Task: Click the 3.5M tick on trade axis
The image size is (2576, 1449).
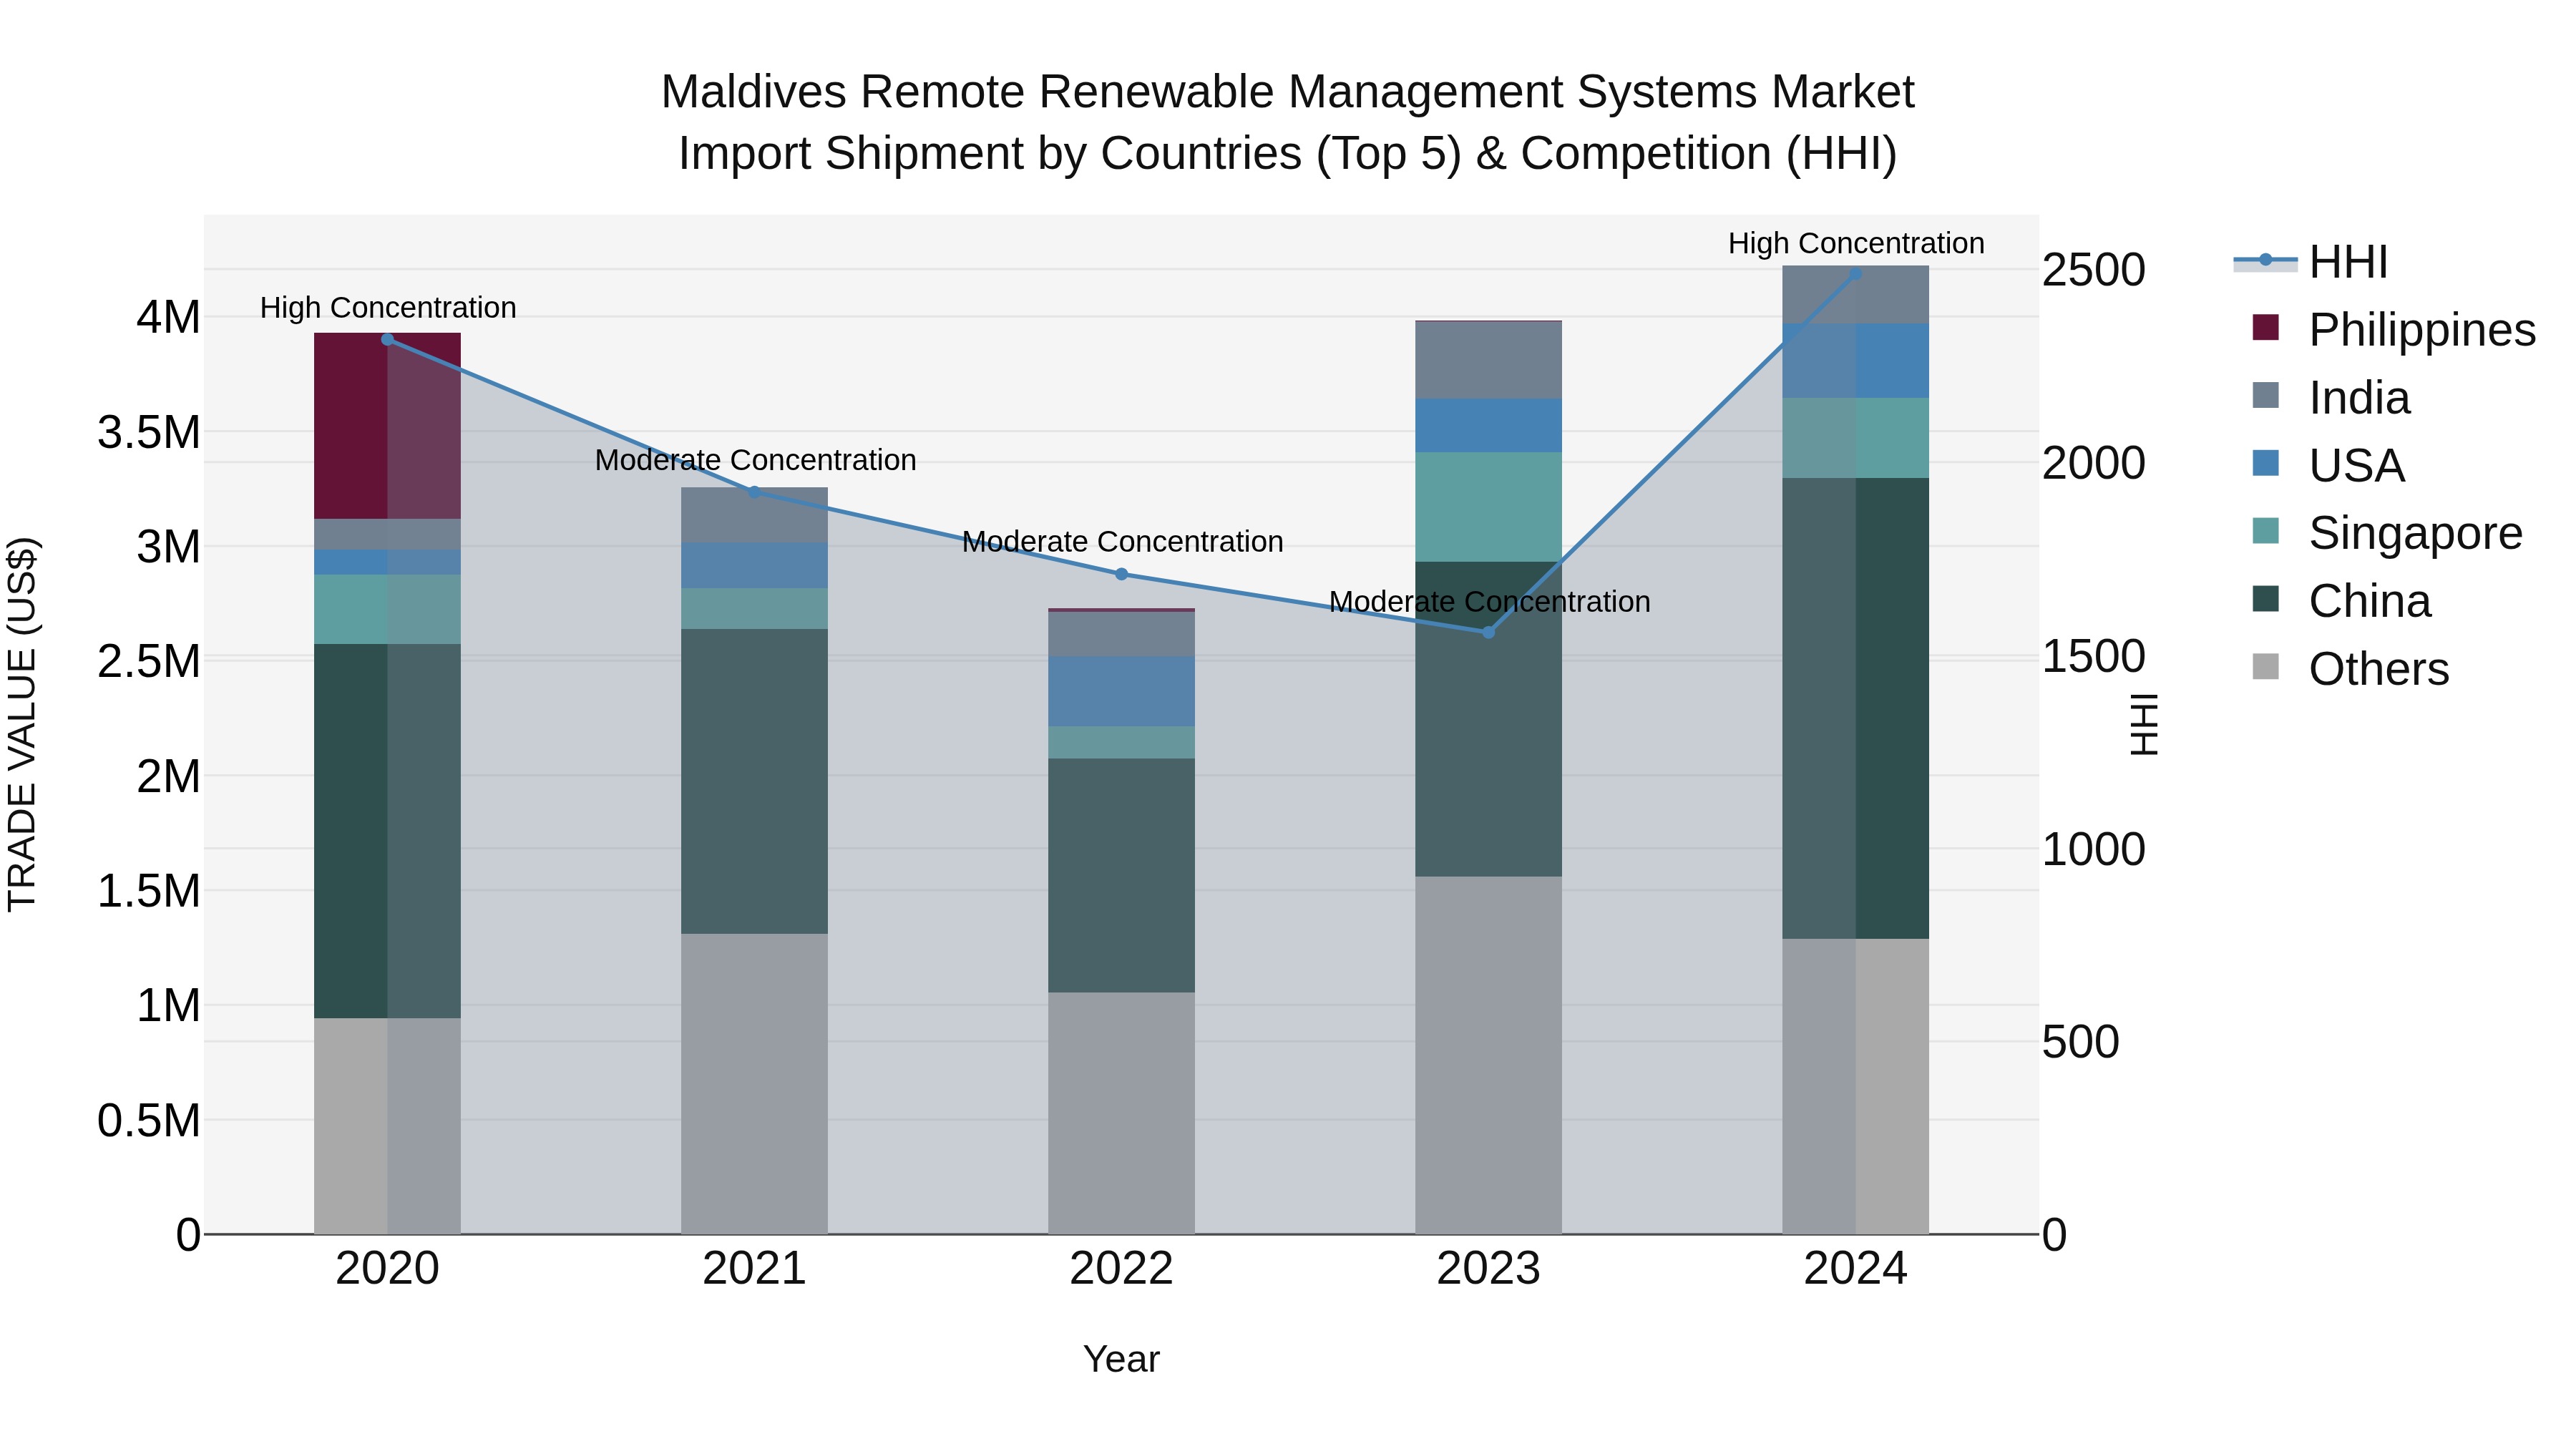Action: click(x=149, y=433)
